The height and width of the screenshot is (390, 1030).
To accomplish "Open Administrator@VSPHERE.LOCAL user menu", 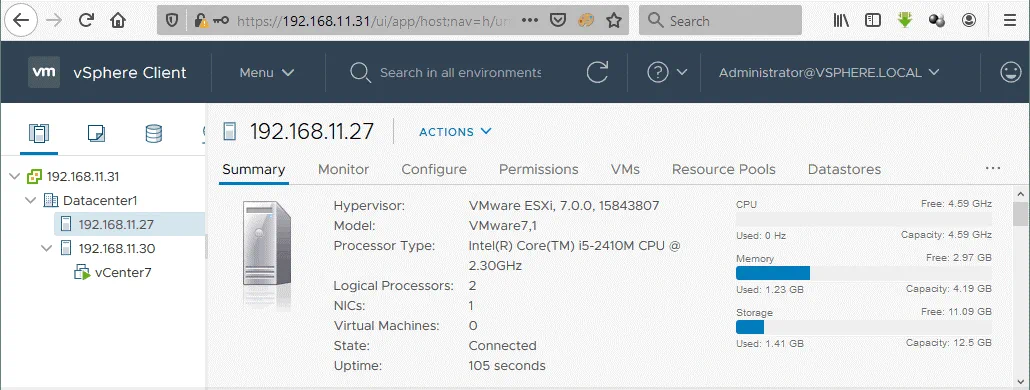I will pyautogui.click(x=829, y=72).
